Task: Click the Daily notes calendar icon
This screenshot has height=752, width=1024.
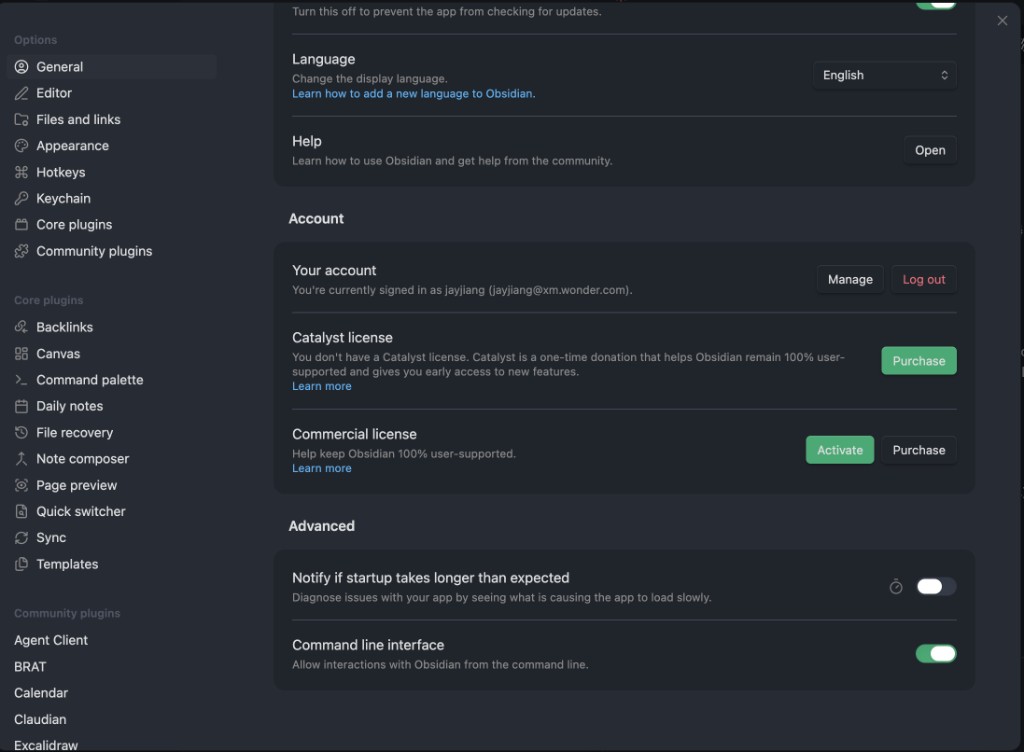Action: pos(22,406)
